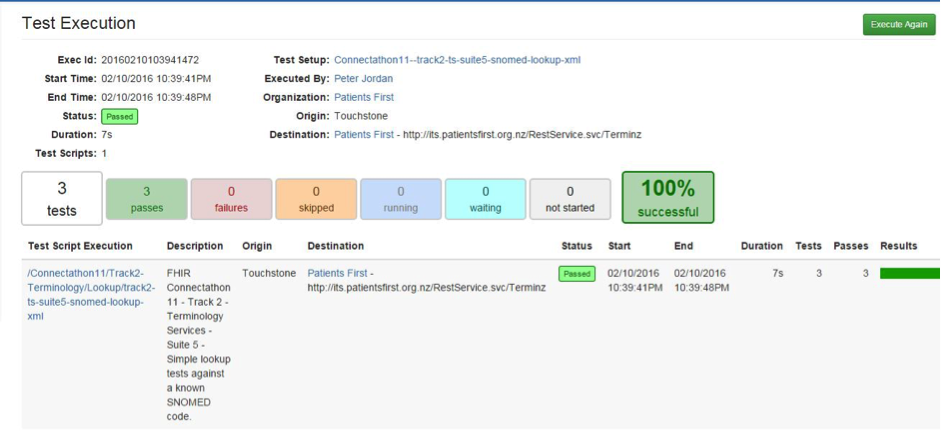Image resolution: width=941 pixels, height=438 pixels.
Task: Click the 100% successful box
Action: (x=668, y=197)
